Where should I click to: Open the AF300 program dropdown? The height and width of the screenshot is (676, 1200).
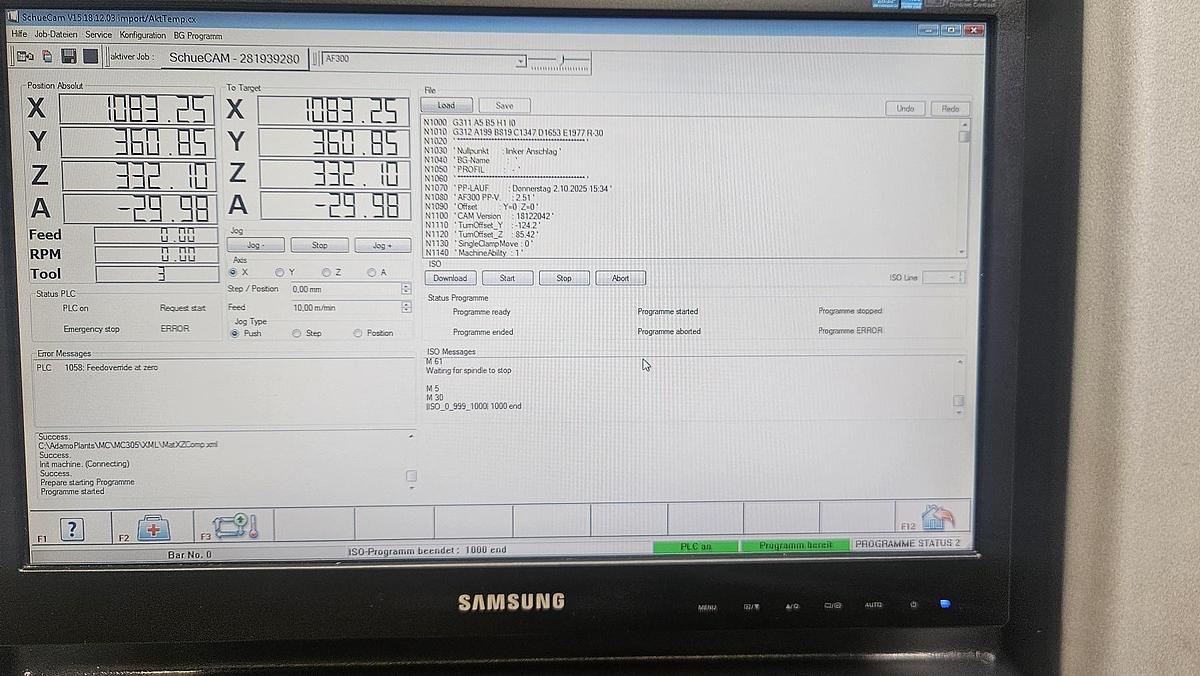coord(520,61)
